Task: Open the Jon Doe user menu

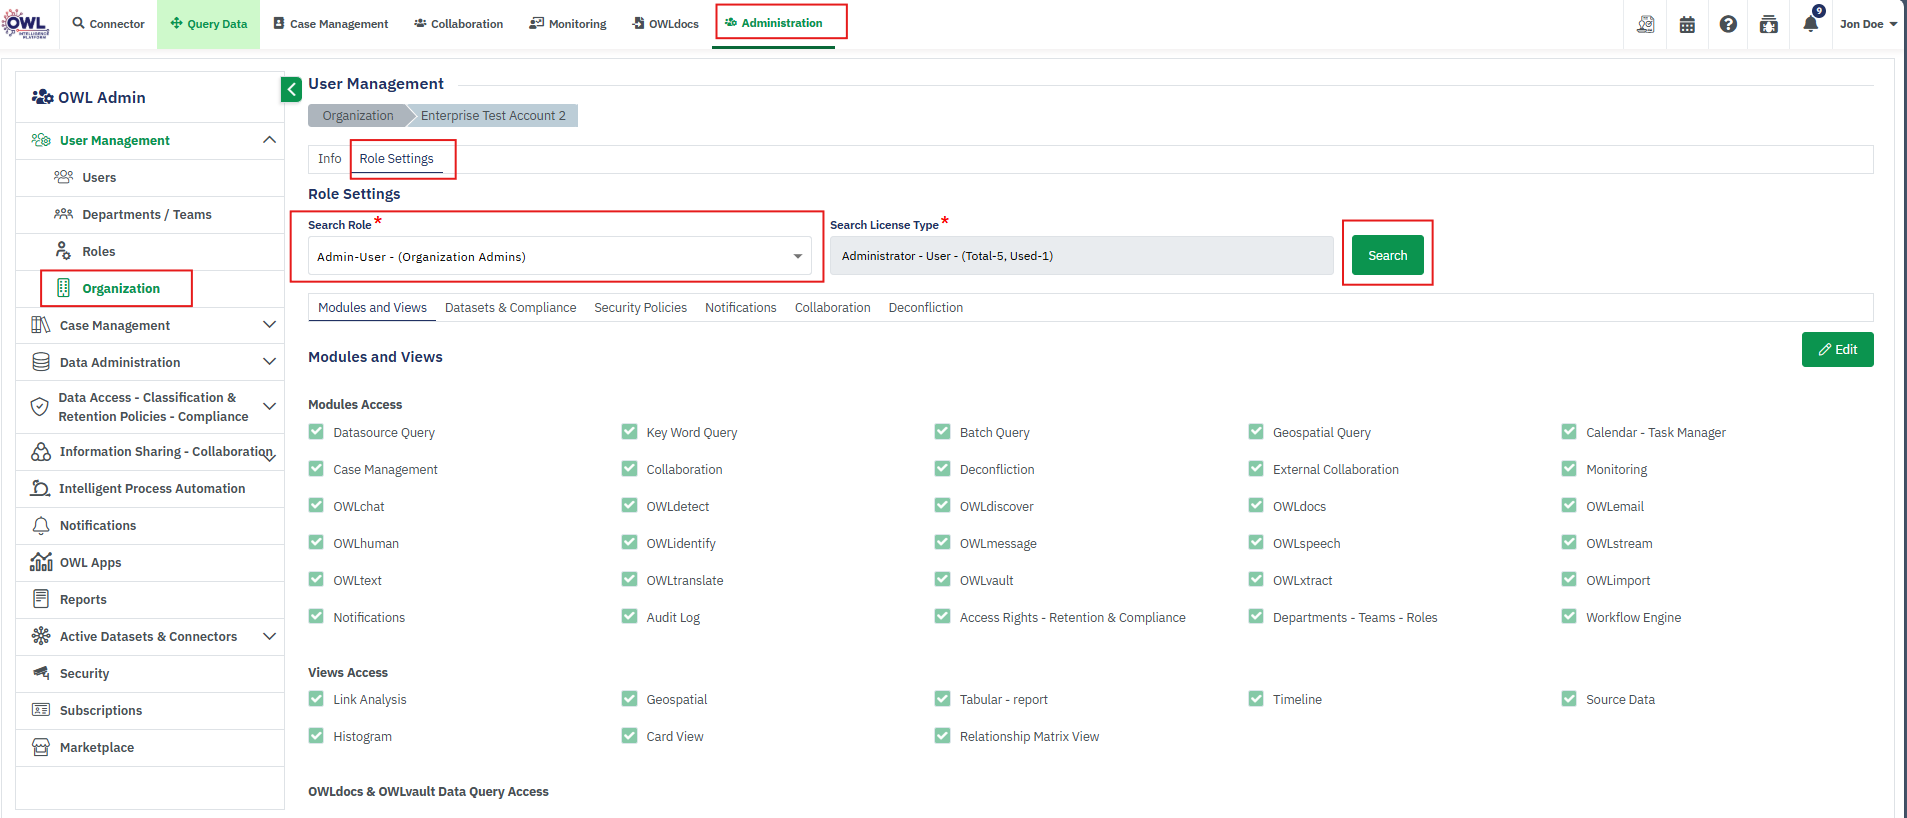Action: 1867,24
